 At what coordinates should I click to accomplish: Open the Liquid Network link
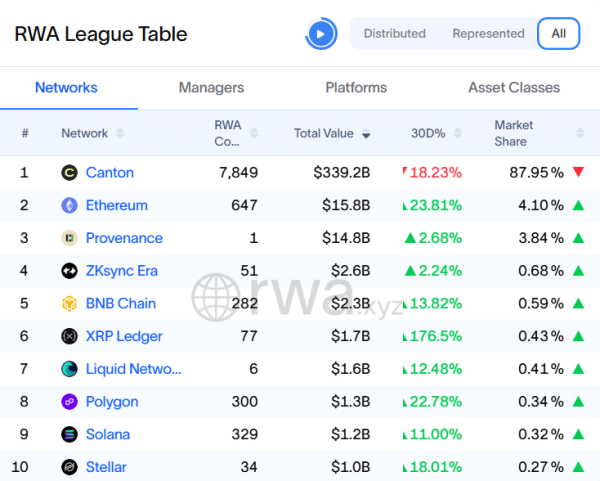point(133,369)
